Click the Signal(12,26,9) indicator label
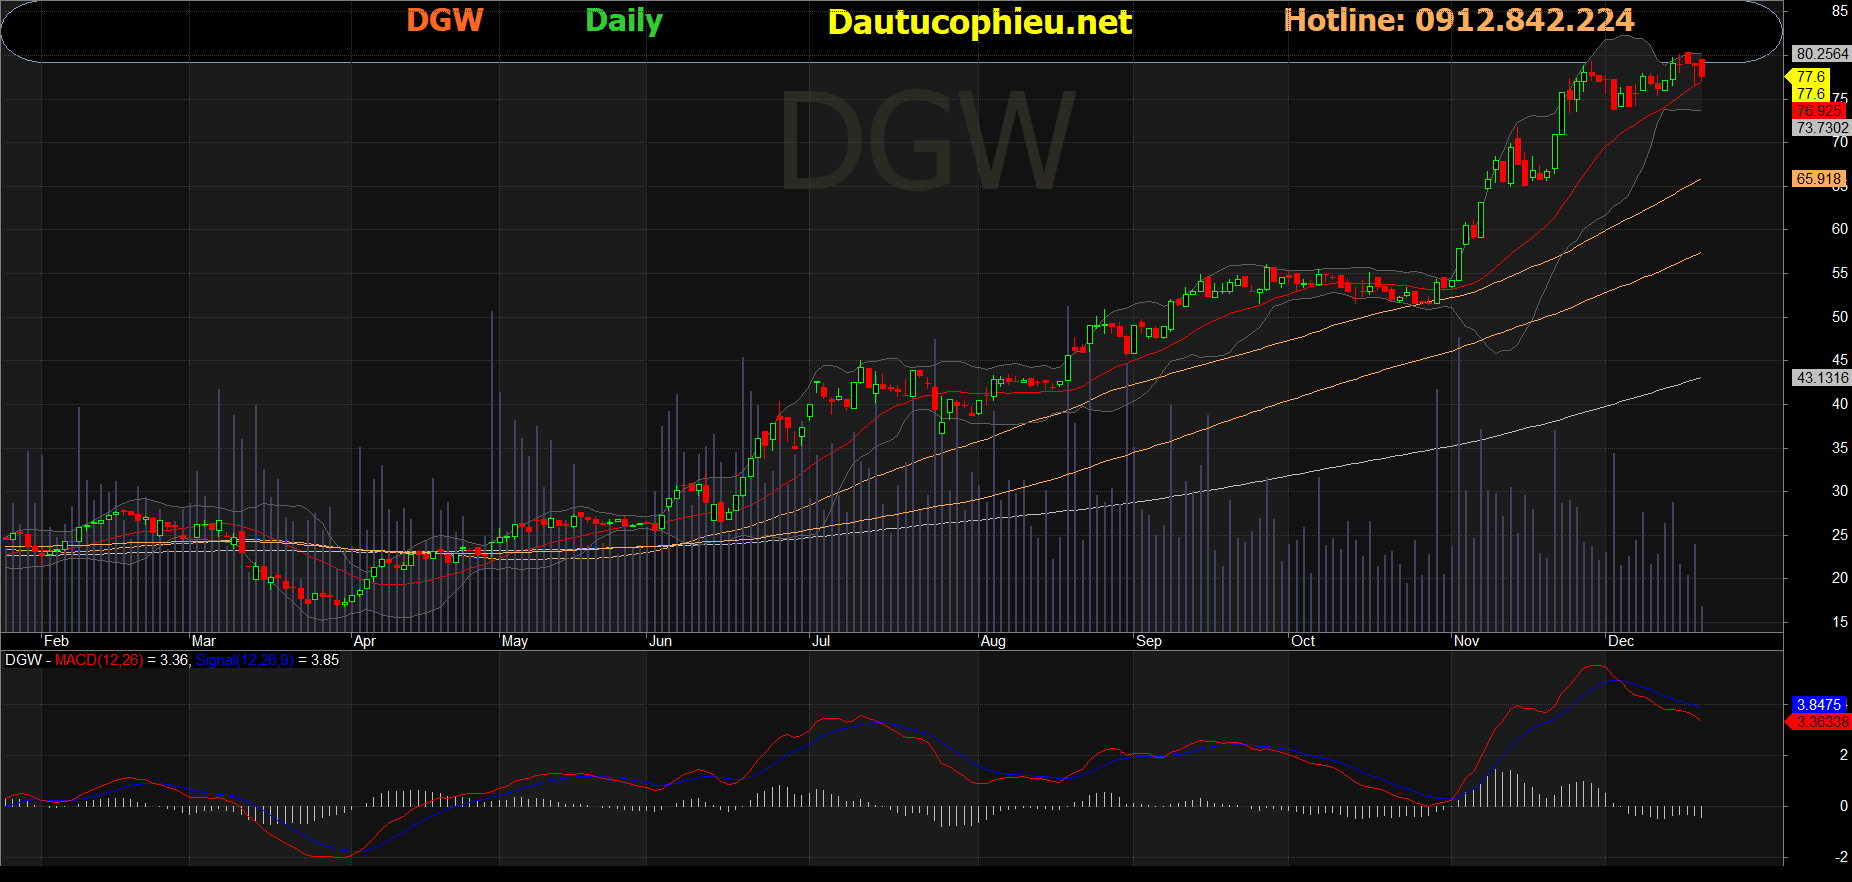Image resolution: width=1852 pixels, height=882 pixels. point(245,660)
